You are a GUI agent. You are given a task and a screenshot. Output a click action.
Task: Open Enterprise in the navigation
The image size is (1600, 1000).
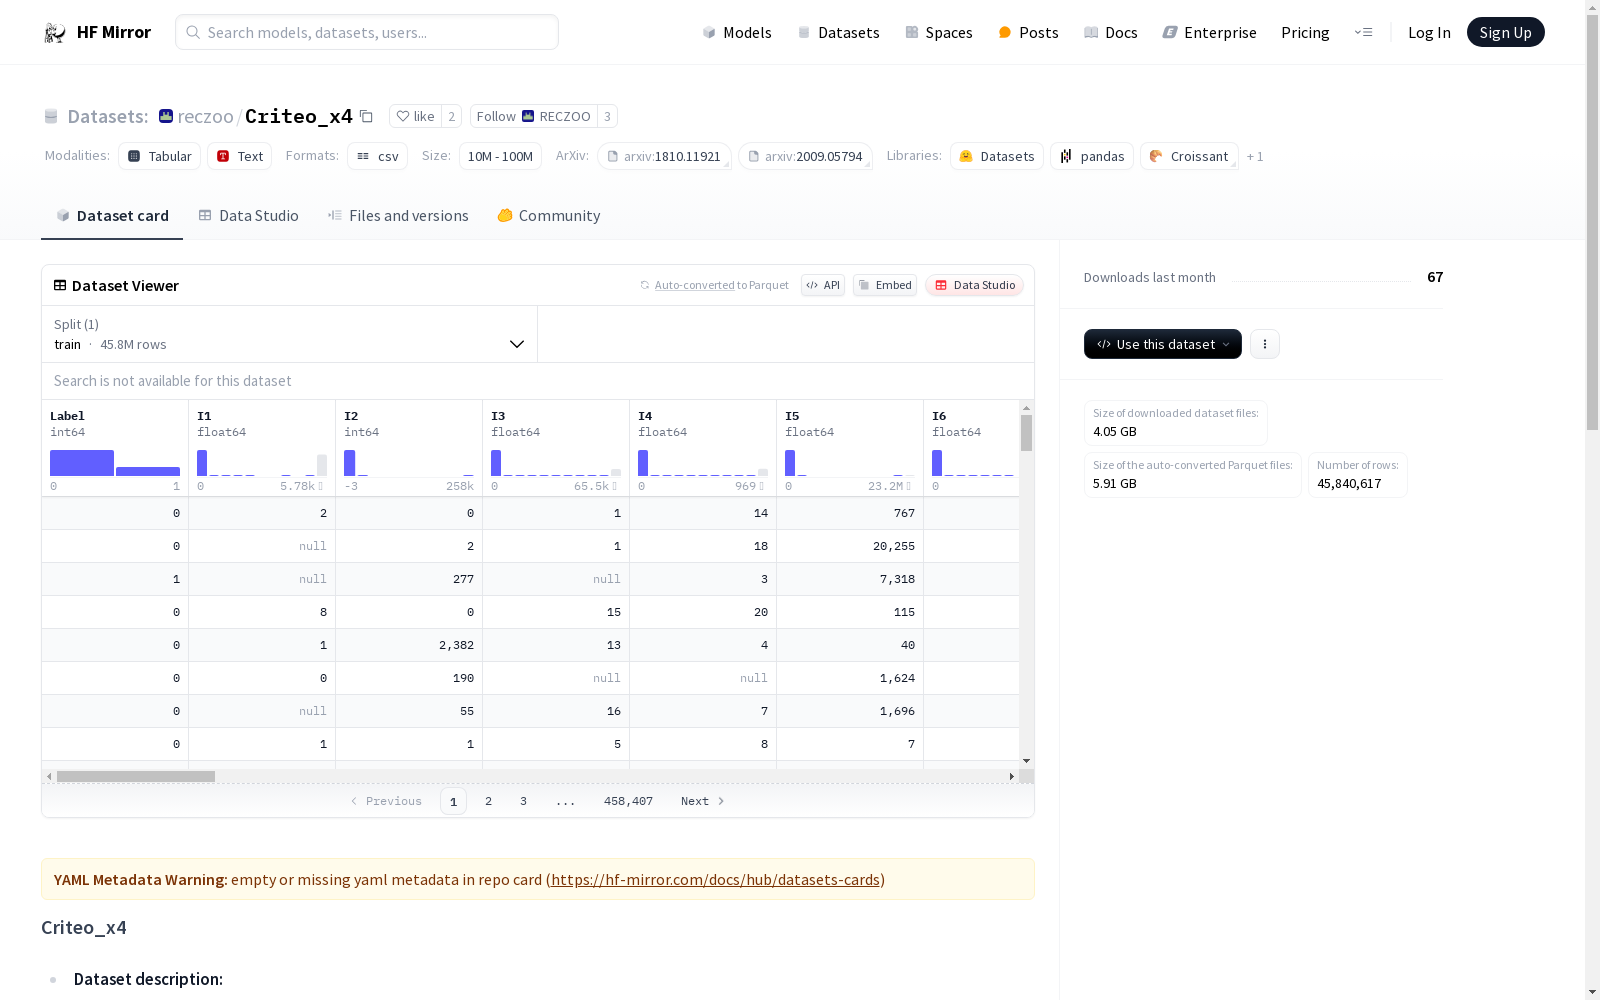click(1210, 32)
